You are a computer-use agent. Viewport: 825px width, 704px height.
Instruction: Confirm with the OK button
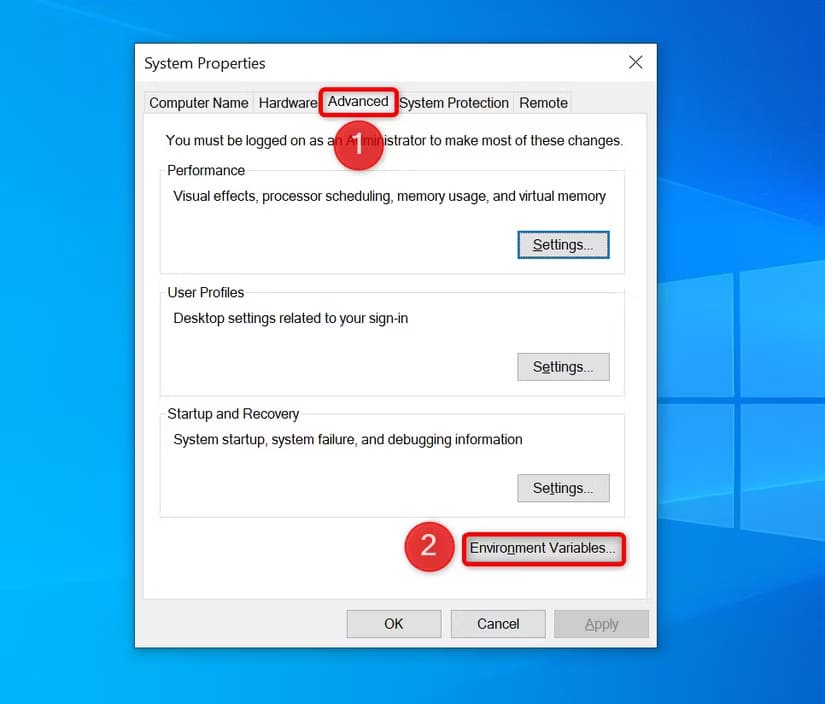point(394,624)
